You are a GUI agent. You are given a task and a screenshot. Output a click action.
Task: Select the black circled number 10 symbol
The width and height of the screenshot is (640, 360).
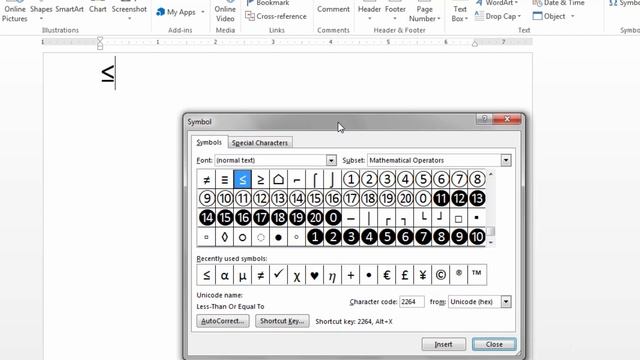(x=477, y=237)
